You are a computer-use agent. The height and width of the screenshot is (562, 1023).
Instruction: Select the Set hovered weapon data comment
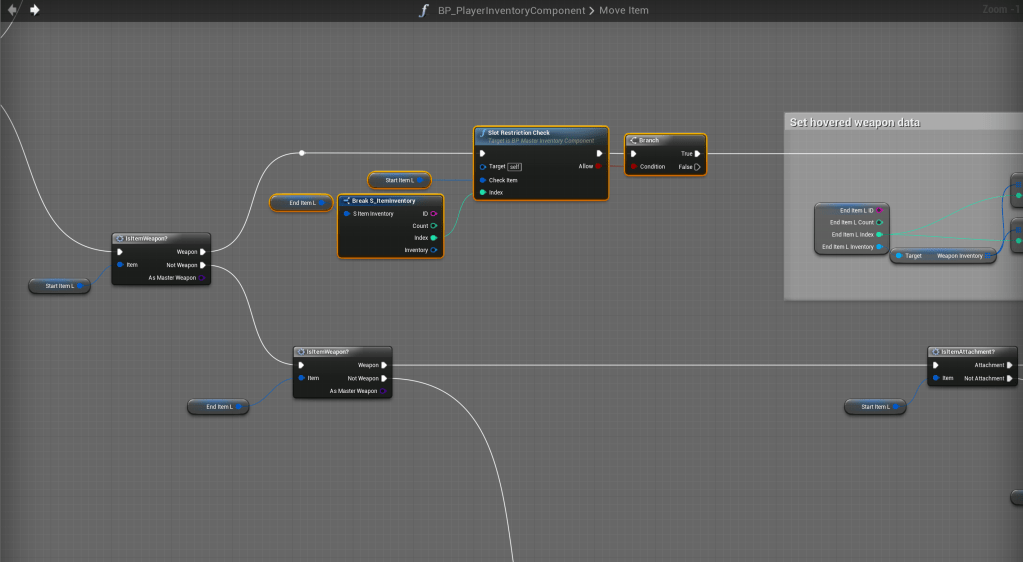[854, 122]
